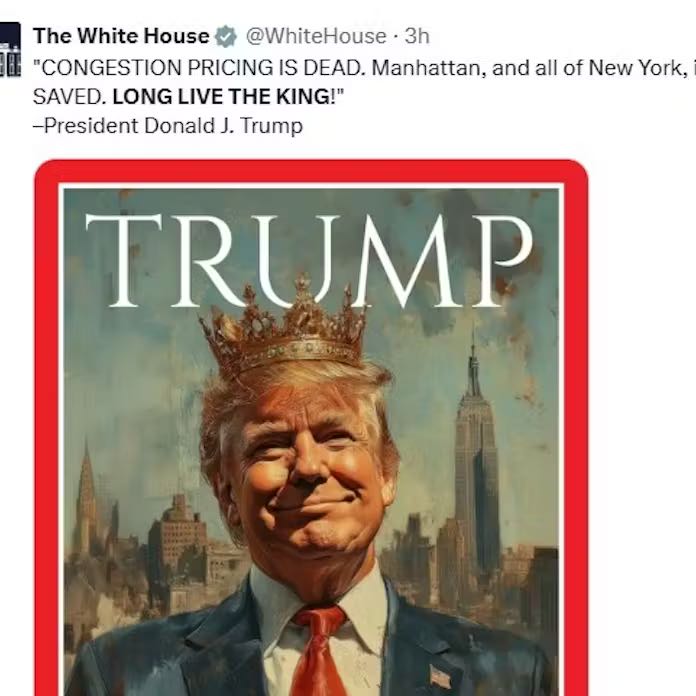
Task: Click the American flag lapel pin
Action: 440,676
